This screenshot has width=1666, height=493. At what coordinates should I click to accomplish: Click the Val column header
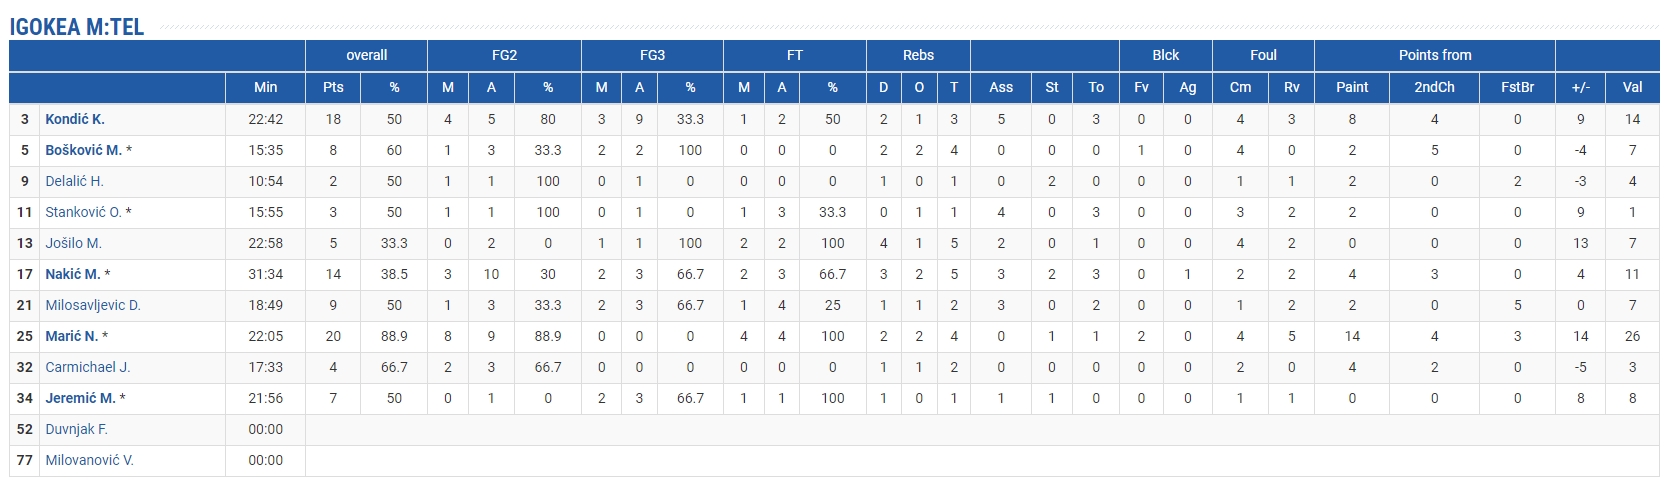click(x=1632, y=87)
